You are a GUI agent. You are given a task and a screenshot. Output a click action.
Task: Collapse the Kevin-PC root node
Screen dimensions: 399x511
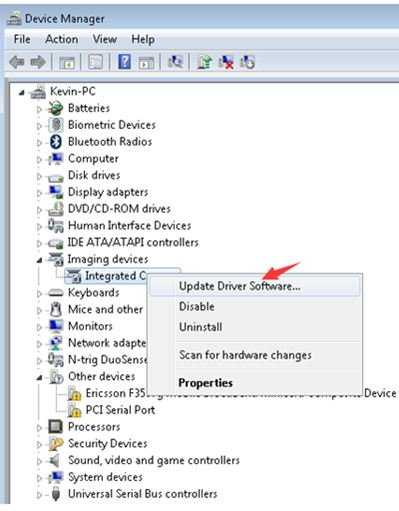pyautogui.click(x=22, y=93)
